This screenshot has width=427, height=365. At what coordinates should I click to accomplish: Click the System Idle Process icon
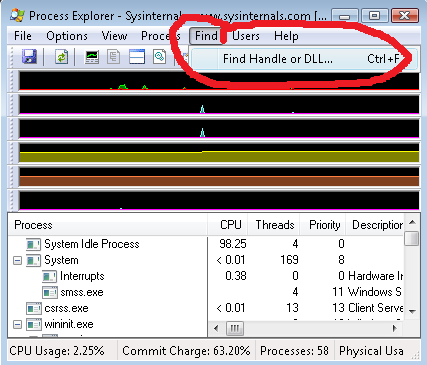point(34,244)
